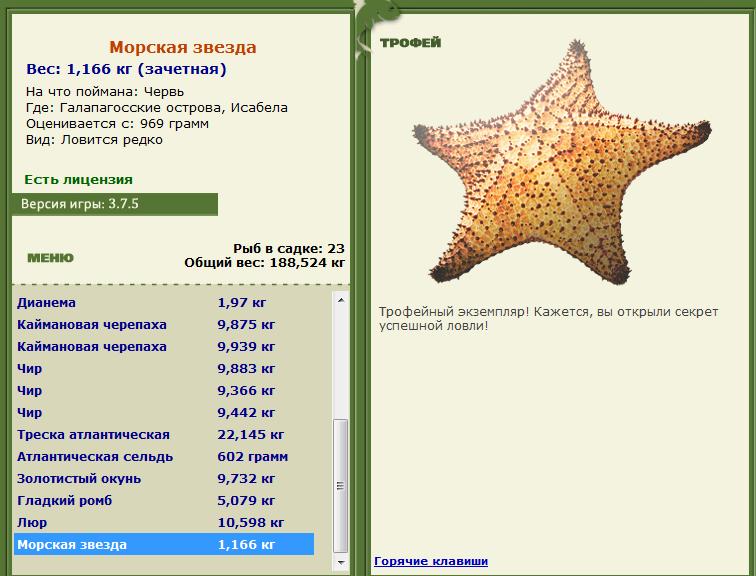The width and height of the screenshot is (756, 576).
Task: Click the fish list scrollbar thumb
Action: coord(341,486)
